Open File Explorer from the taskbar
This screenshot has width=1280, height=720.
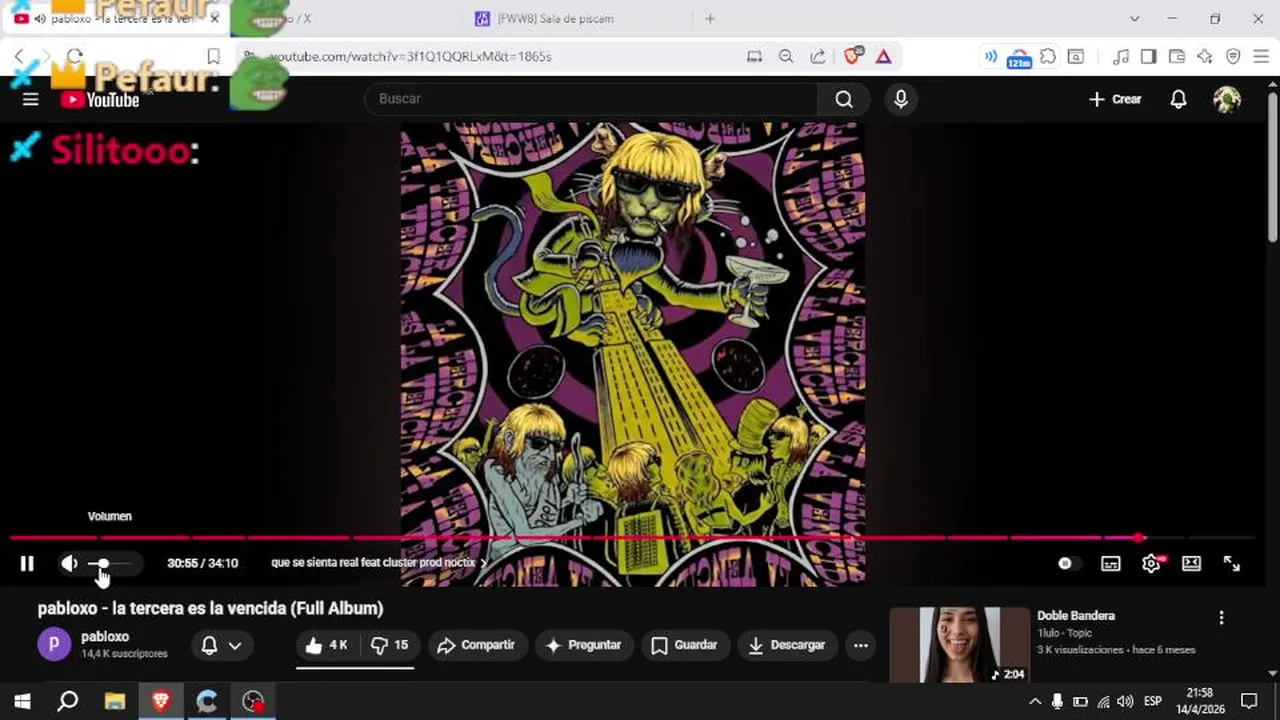(x=114, y=701)
